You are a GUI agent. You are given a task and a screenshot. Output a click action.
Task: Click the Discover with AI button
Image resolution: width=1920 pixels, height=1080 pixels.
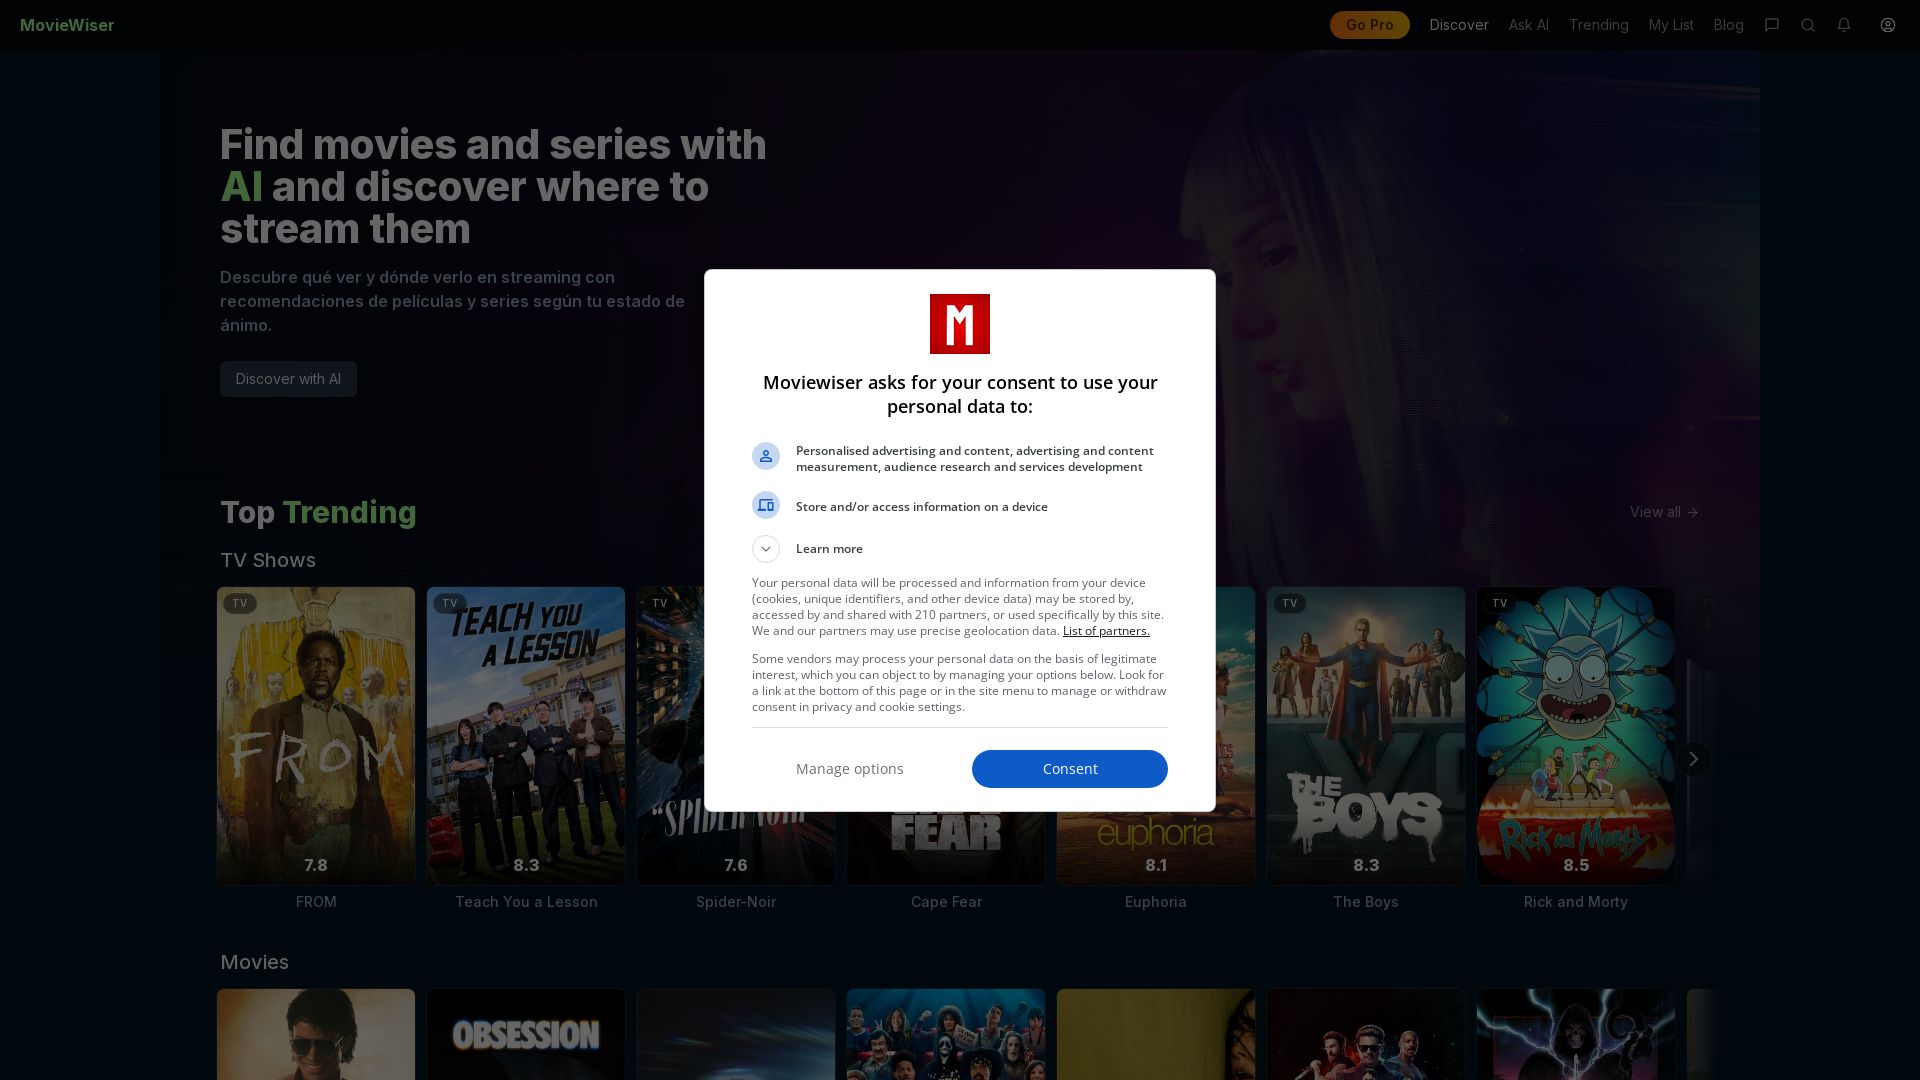click(x=288, y=379)
